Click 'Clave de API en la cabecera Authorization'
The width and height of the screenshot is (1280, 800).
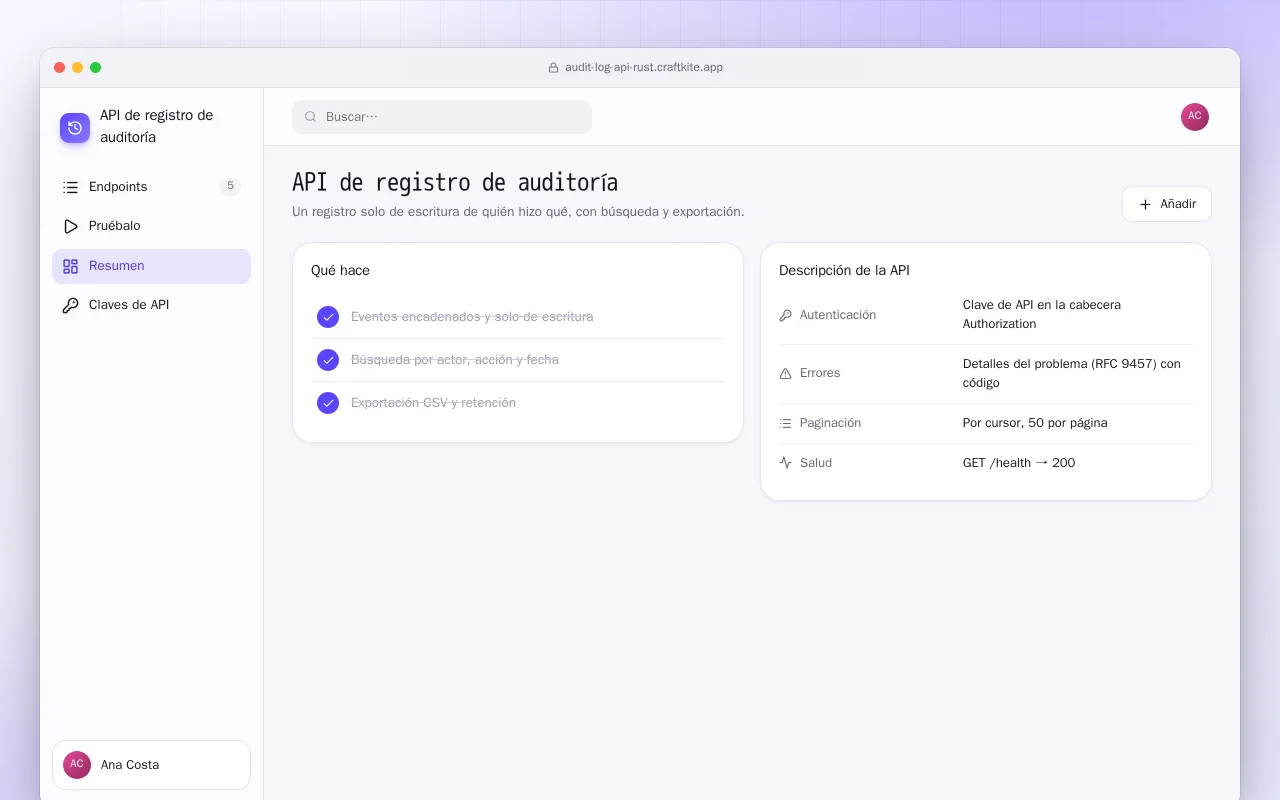point(1042,314)
